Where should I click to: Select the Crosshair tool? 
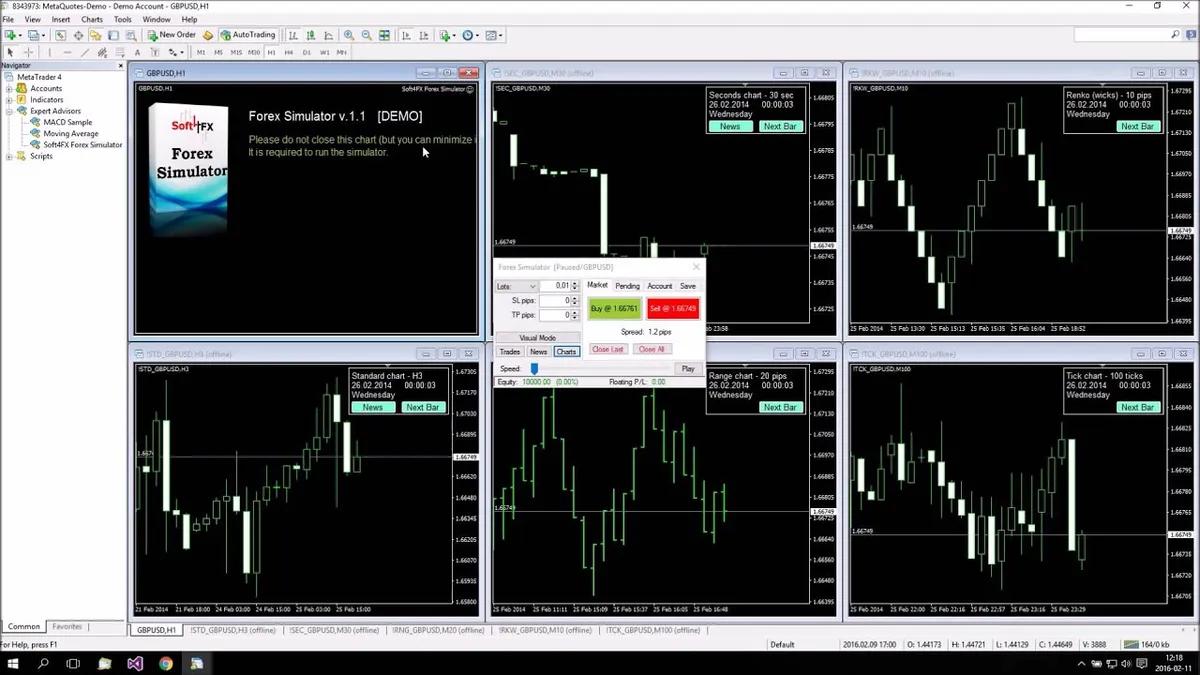[x=28, y=52]
